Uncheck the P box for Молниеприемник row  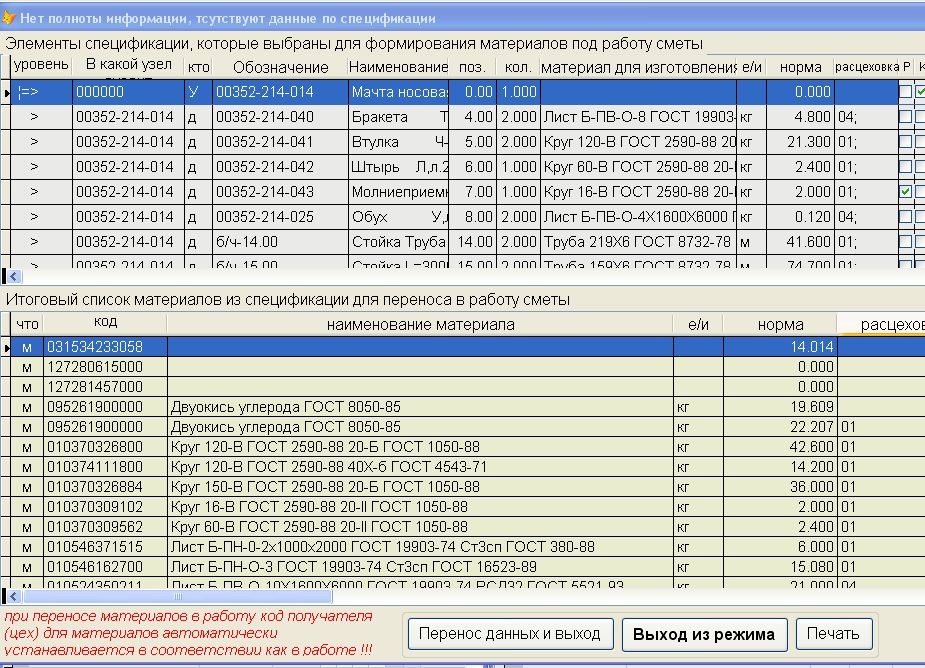pyautogui.click(x=905, y=191)
